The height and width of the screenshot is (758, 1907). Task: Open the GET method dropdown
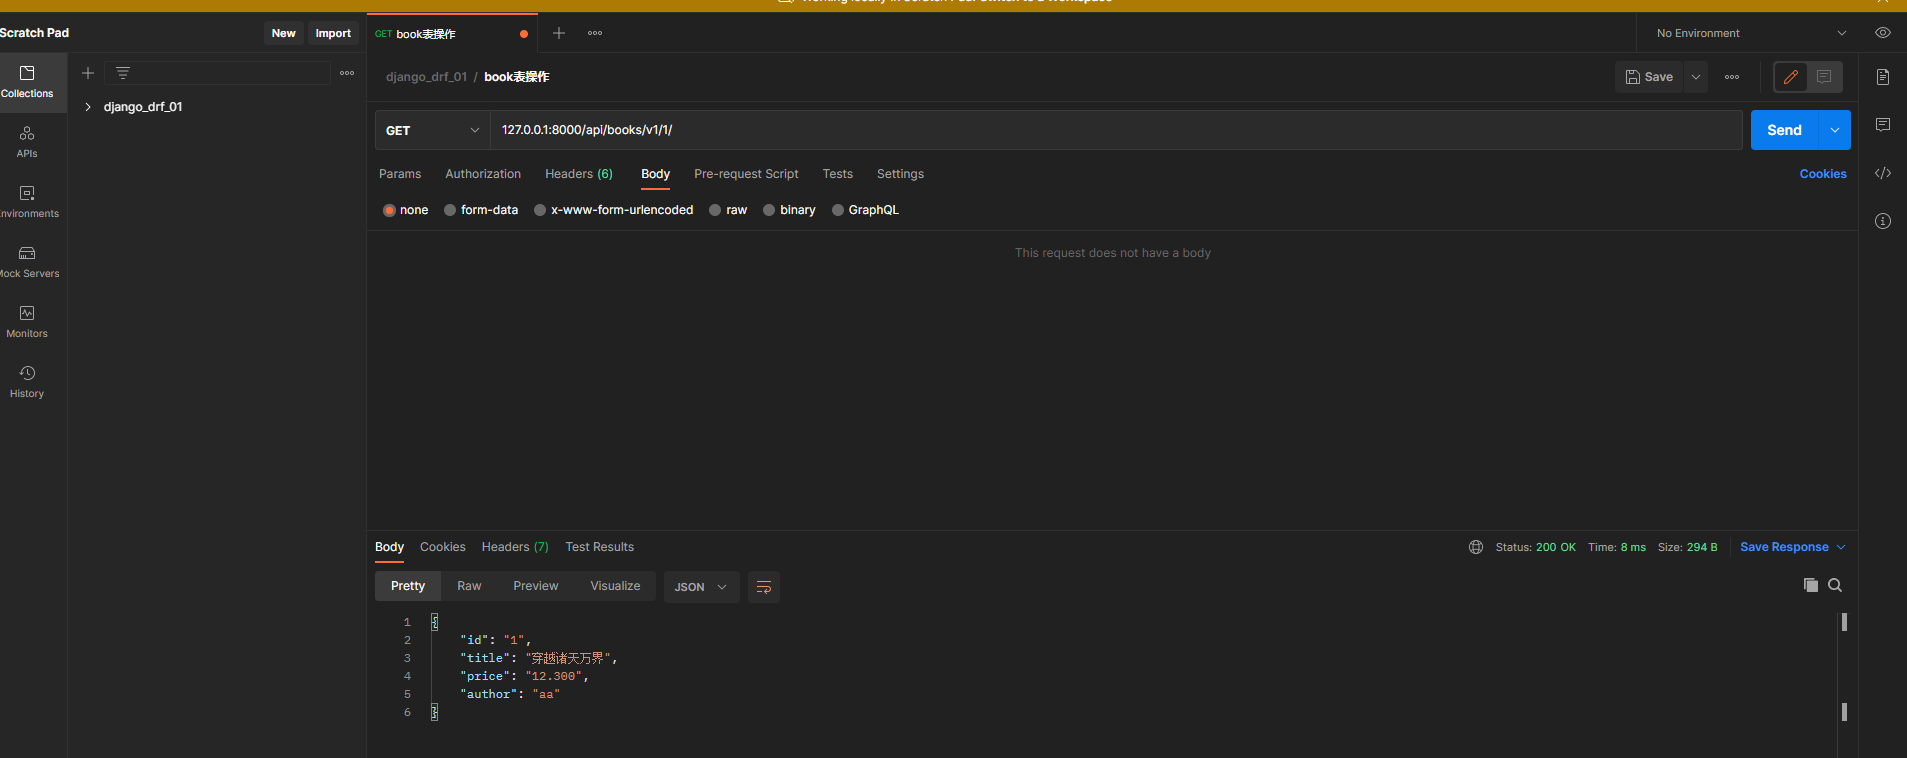click(433, 130)
